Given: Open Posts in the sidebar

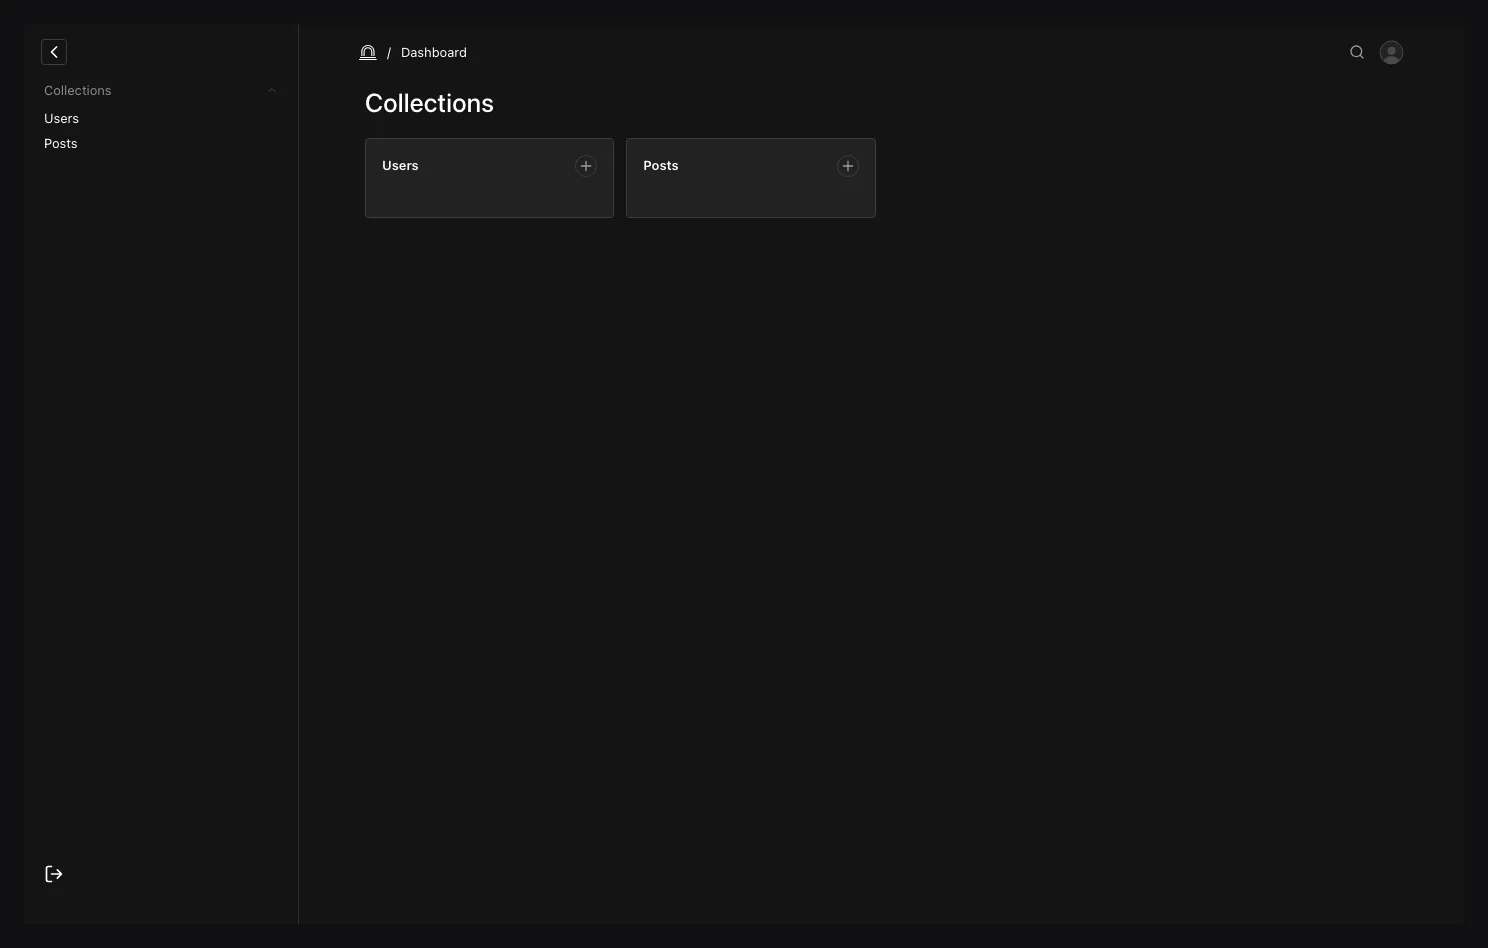Looking at the screenshot, I should click(61, 143).
